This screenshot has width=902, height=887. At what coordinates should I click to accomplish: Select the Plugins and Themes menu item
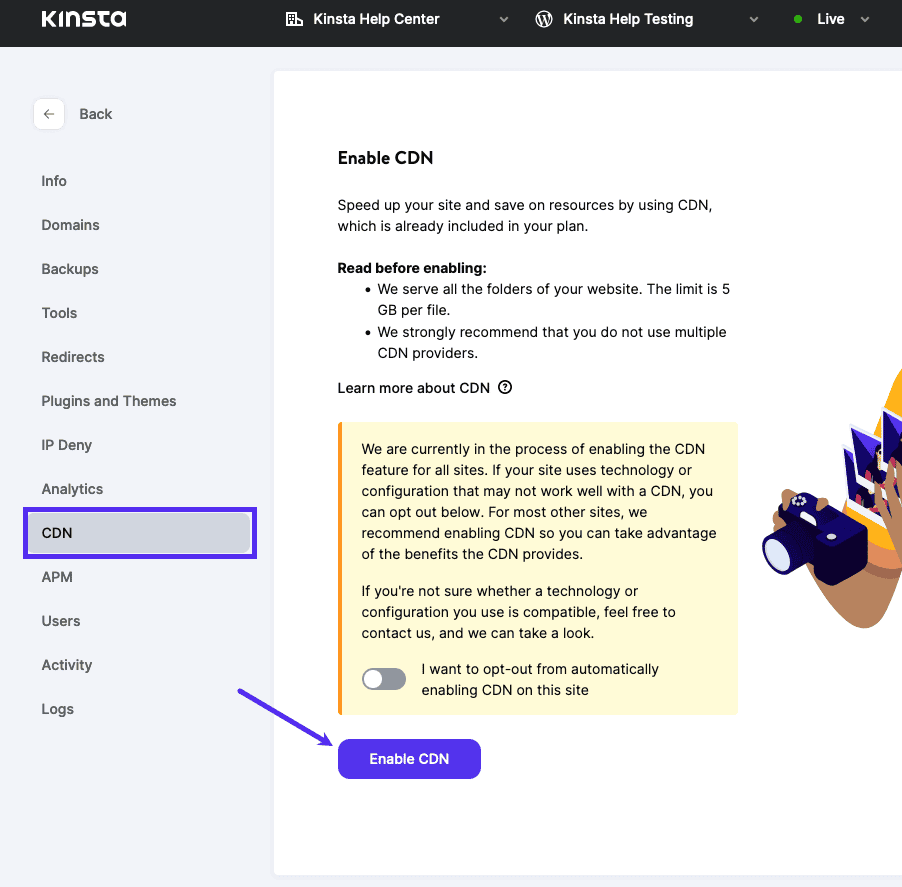point(108,401)
